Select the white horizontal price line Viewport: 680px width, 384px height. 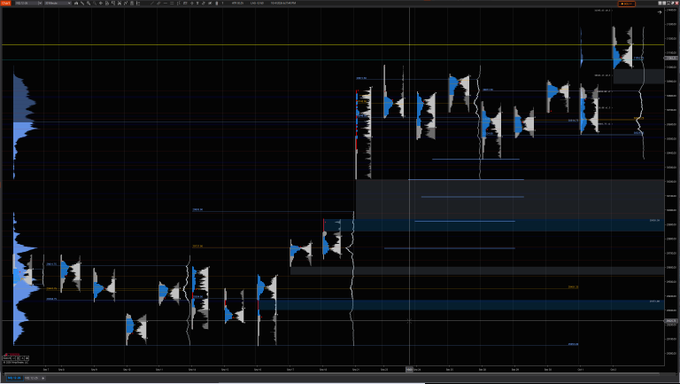(333, 321)
